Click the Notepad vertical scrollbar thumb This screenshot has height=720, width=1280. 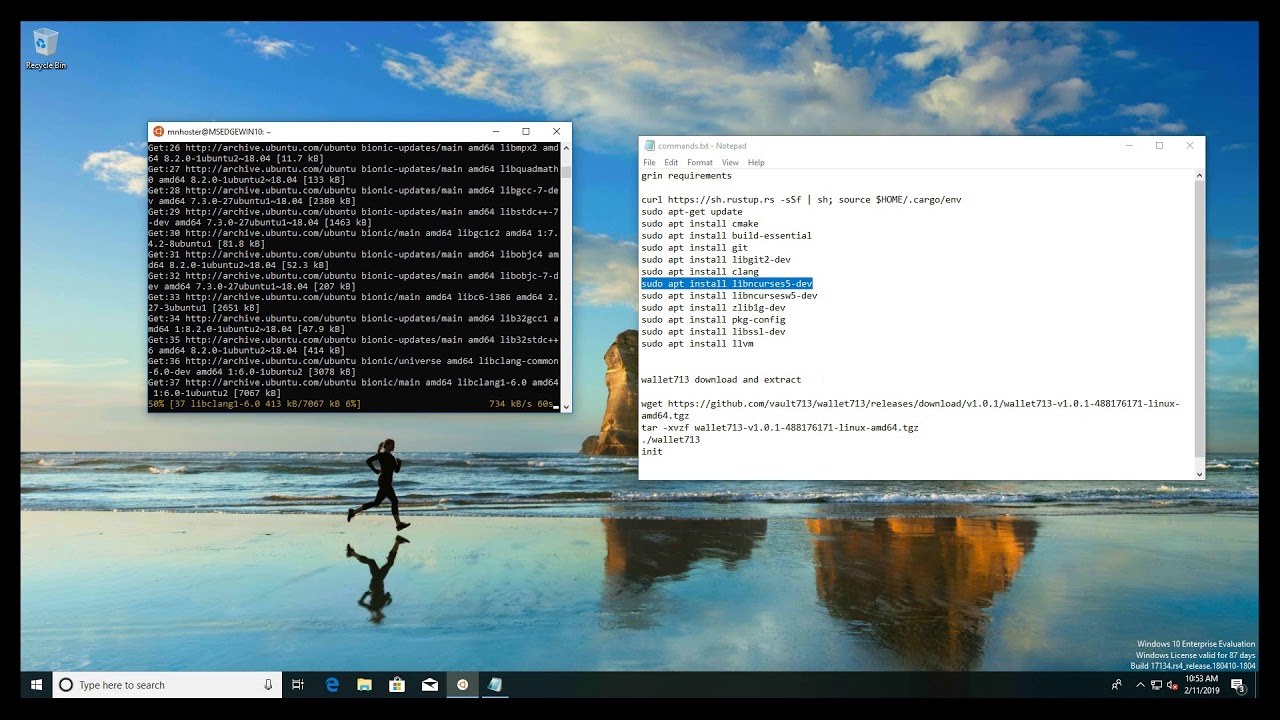pos(1199,318)
